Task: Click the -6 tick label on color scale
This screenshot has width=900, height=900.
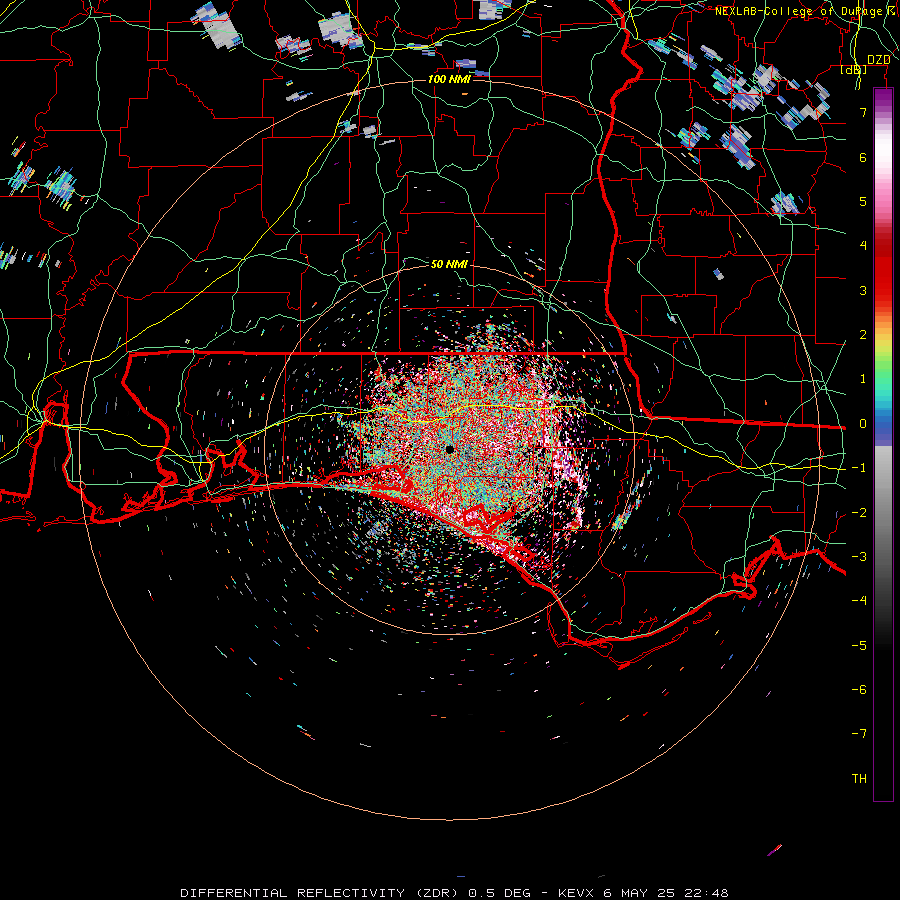Action: [859, 690]
